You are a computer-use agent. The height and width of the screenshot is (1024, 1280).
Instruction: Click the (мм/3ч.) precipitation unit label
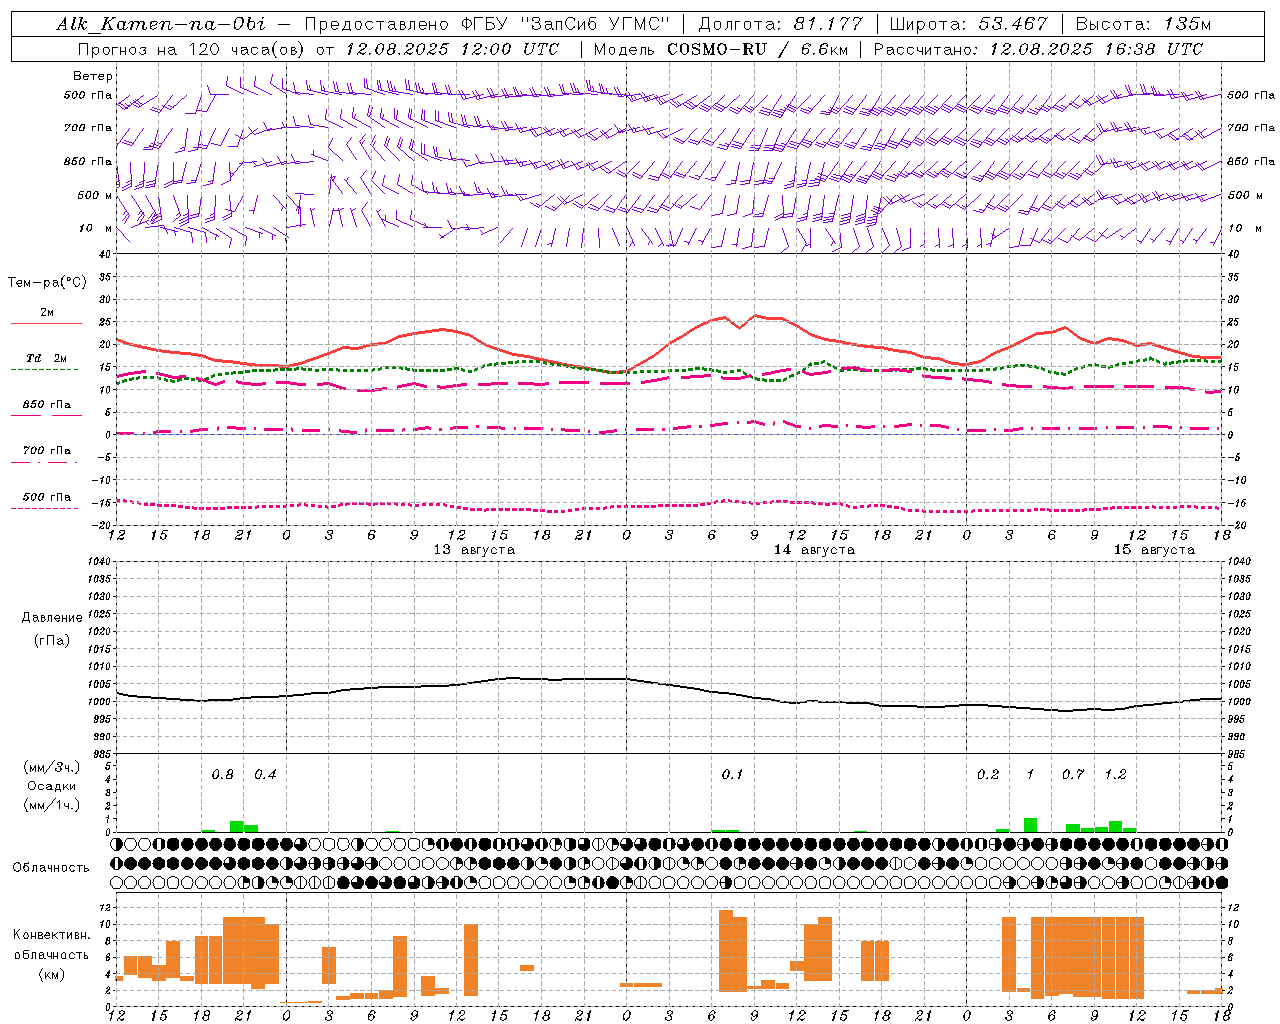51,768
